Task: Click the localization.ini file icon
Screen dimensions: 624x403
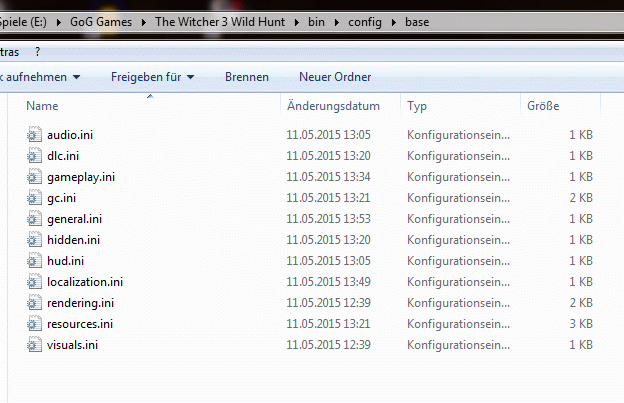Action: tap(34, 282)
